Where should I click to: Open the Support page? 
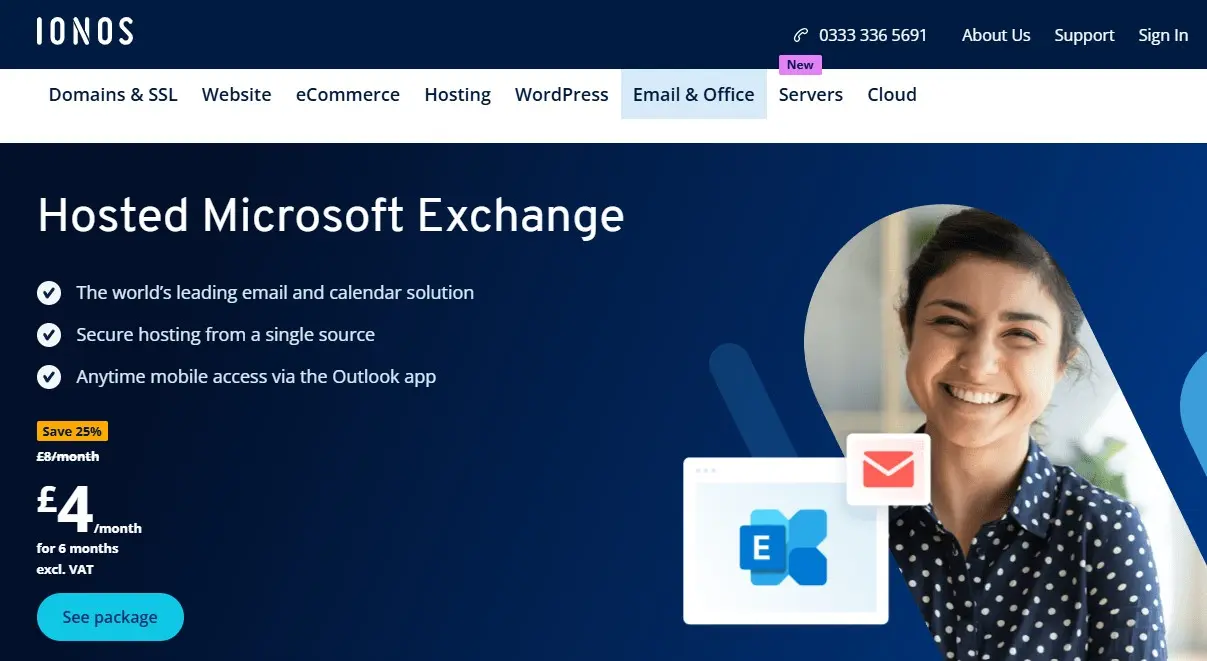[1084, 34]
